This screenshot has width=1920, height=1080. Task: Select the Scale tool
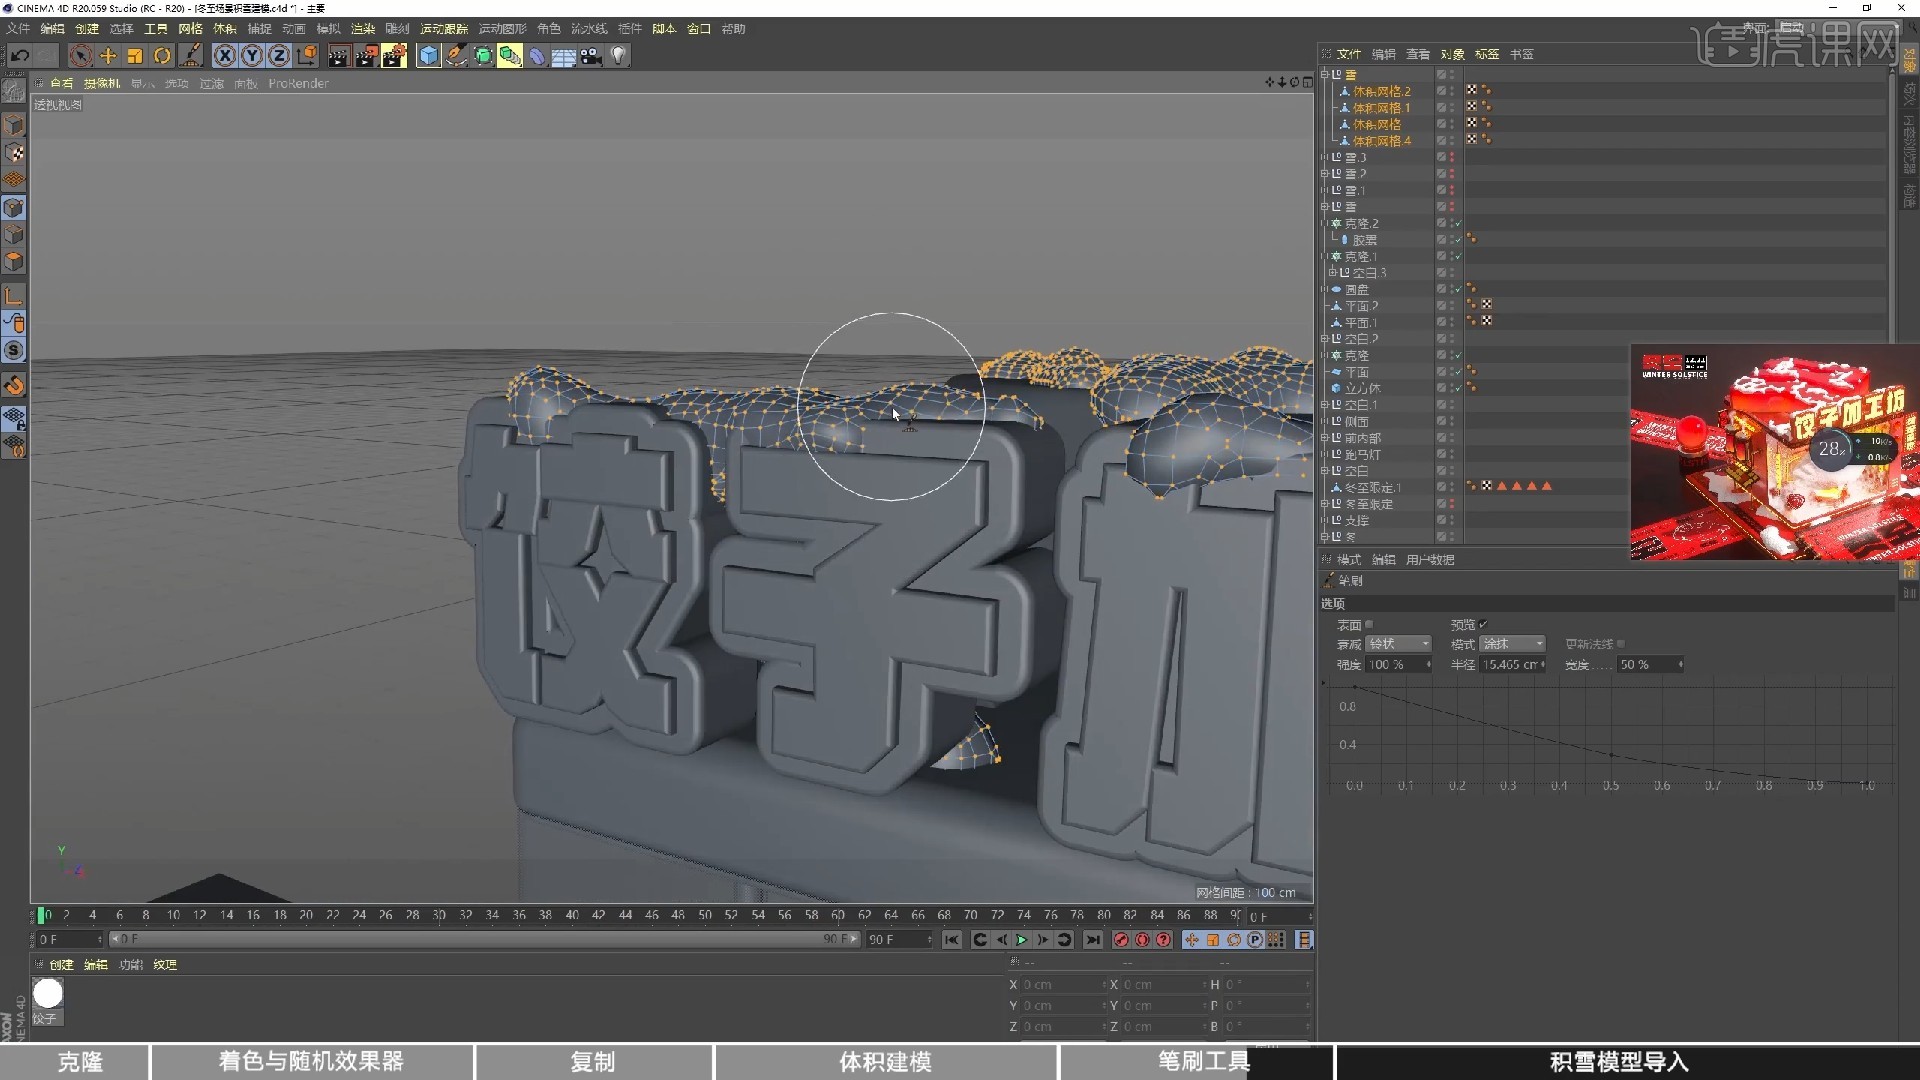point(135,56)
